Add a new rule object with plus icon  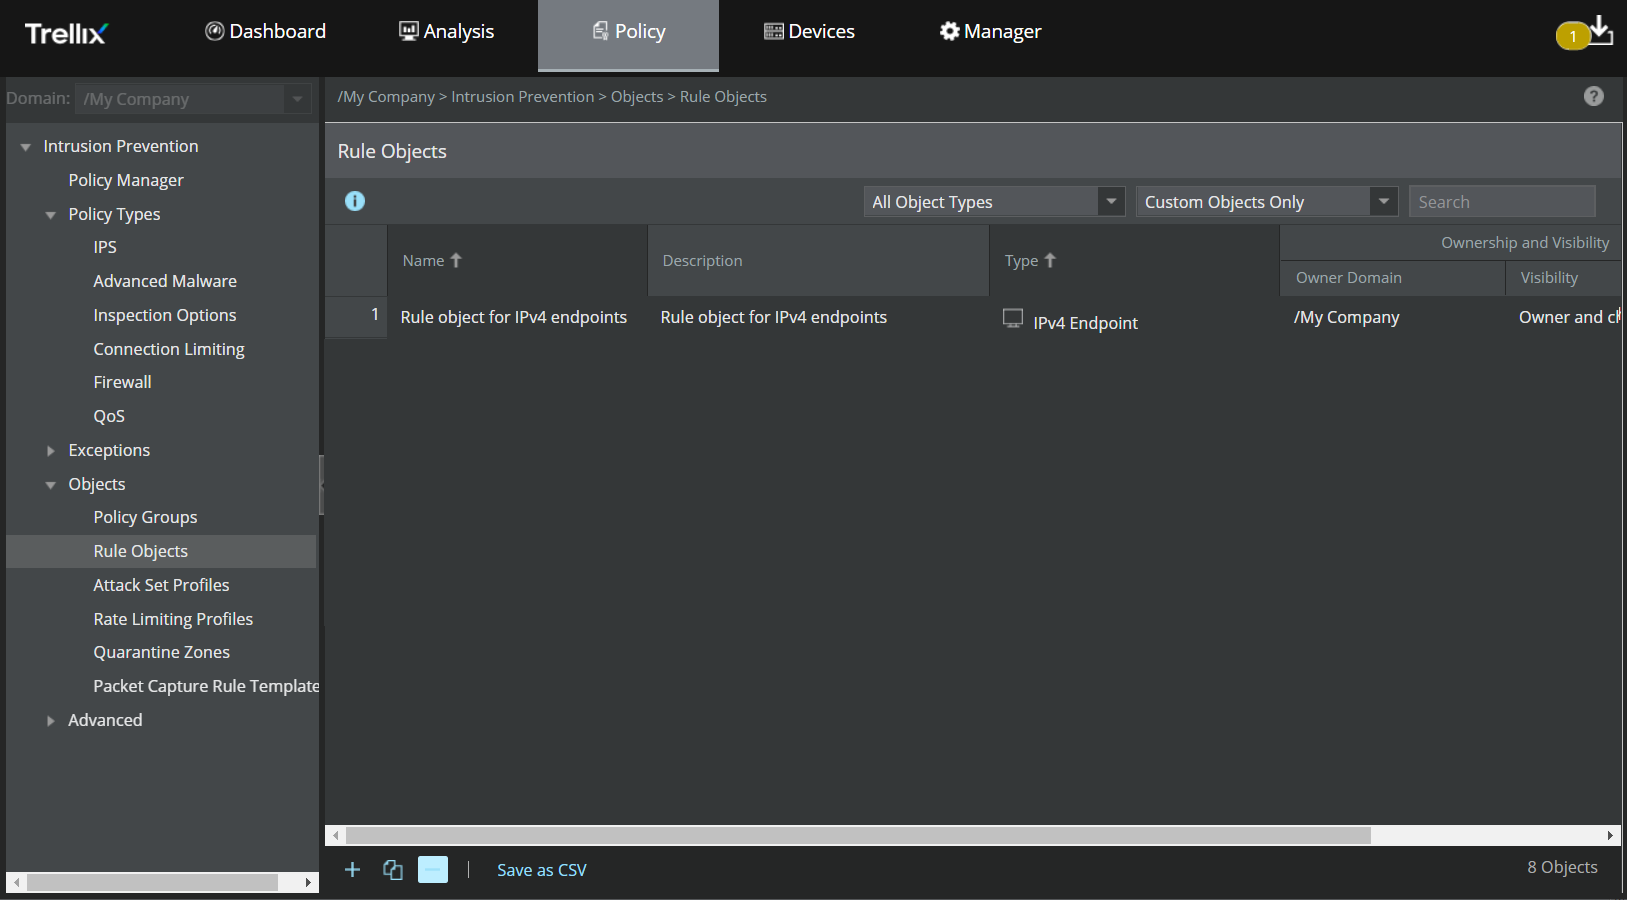point(352,870)
